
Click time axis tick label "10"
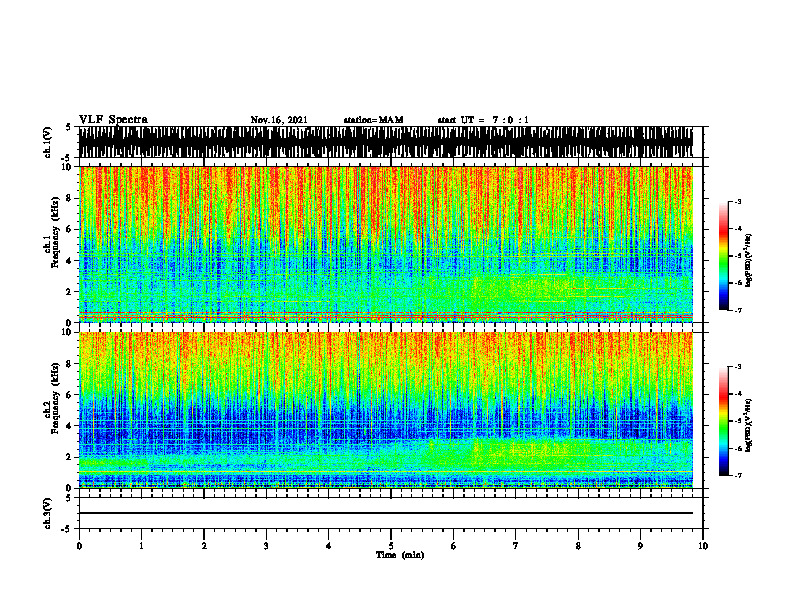[x=703, y=546]
